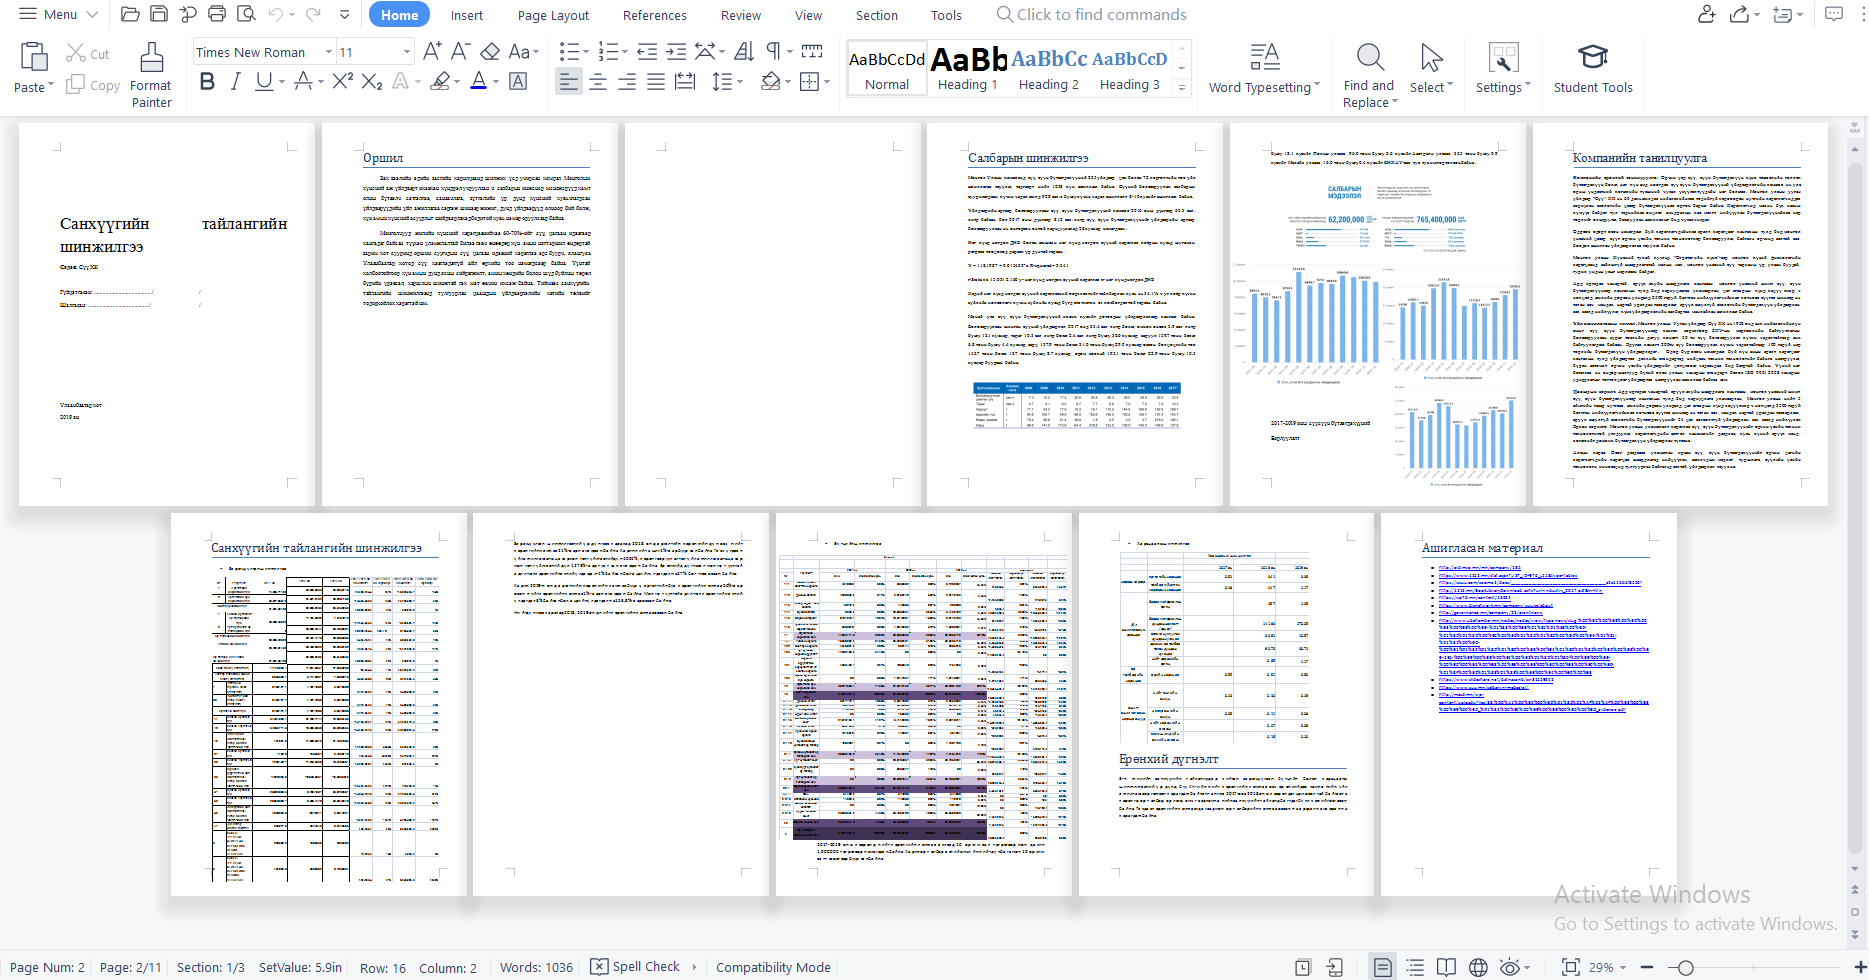Select the page thumbnail titled Оршил
This screenshot has width=1869, height=980.
click(469, 314)
